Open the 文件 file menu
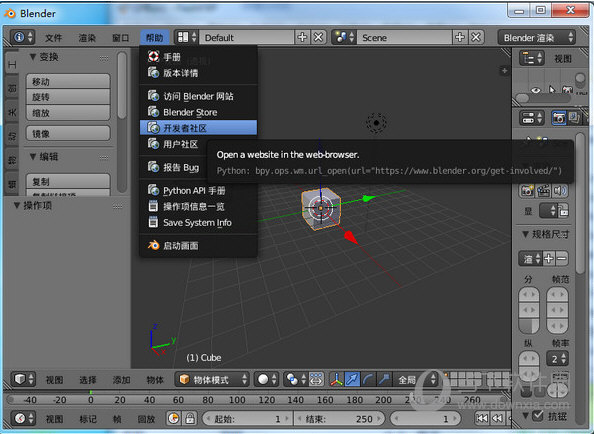This screenshot has height=434, width=594. (x=53, y=37)
